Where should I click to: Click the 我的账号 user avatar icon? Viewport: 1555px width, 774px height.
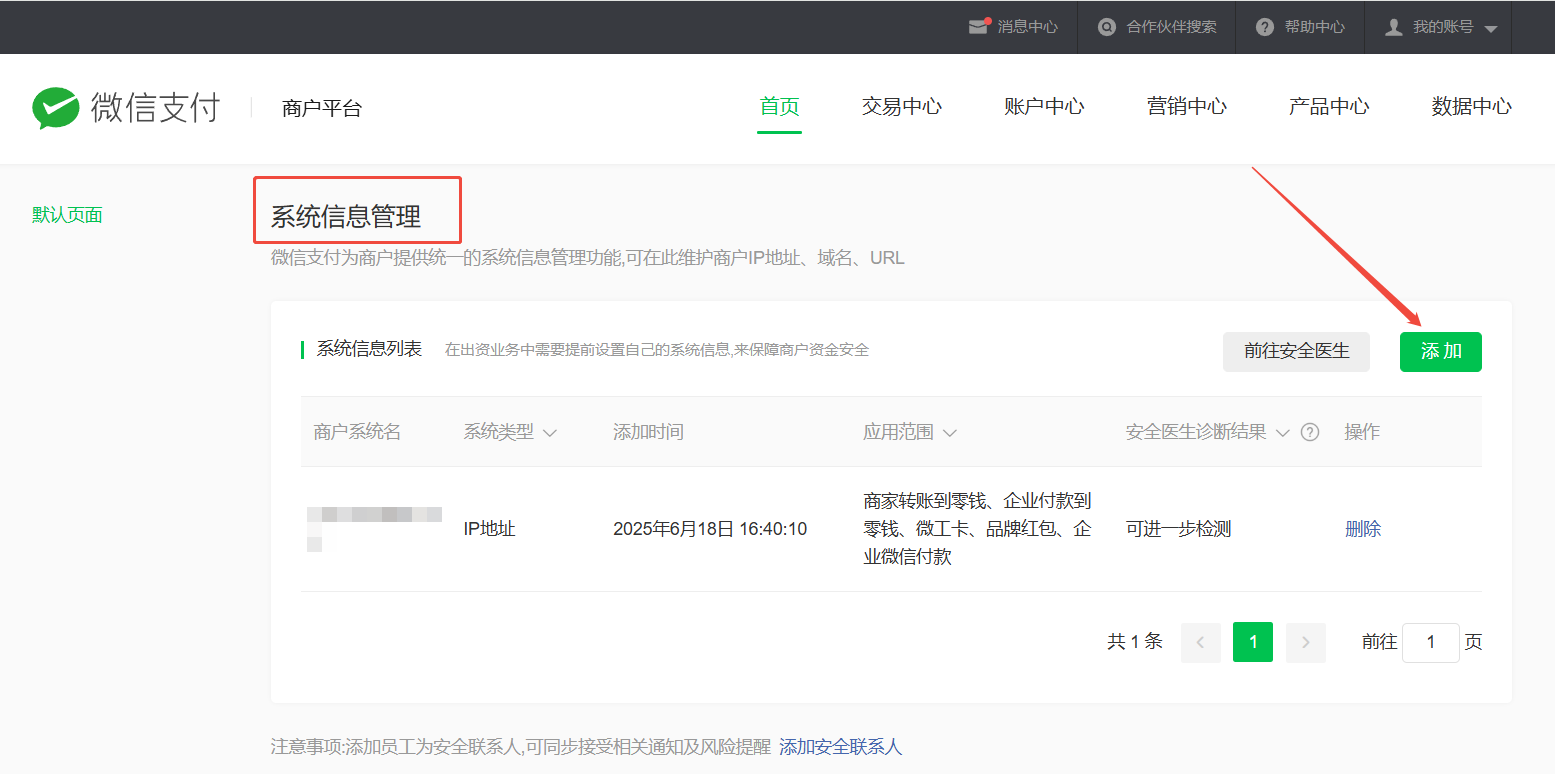[1393, 27]
